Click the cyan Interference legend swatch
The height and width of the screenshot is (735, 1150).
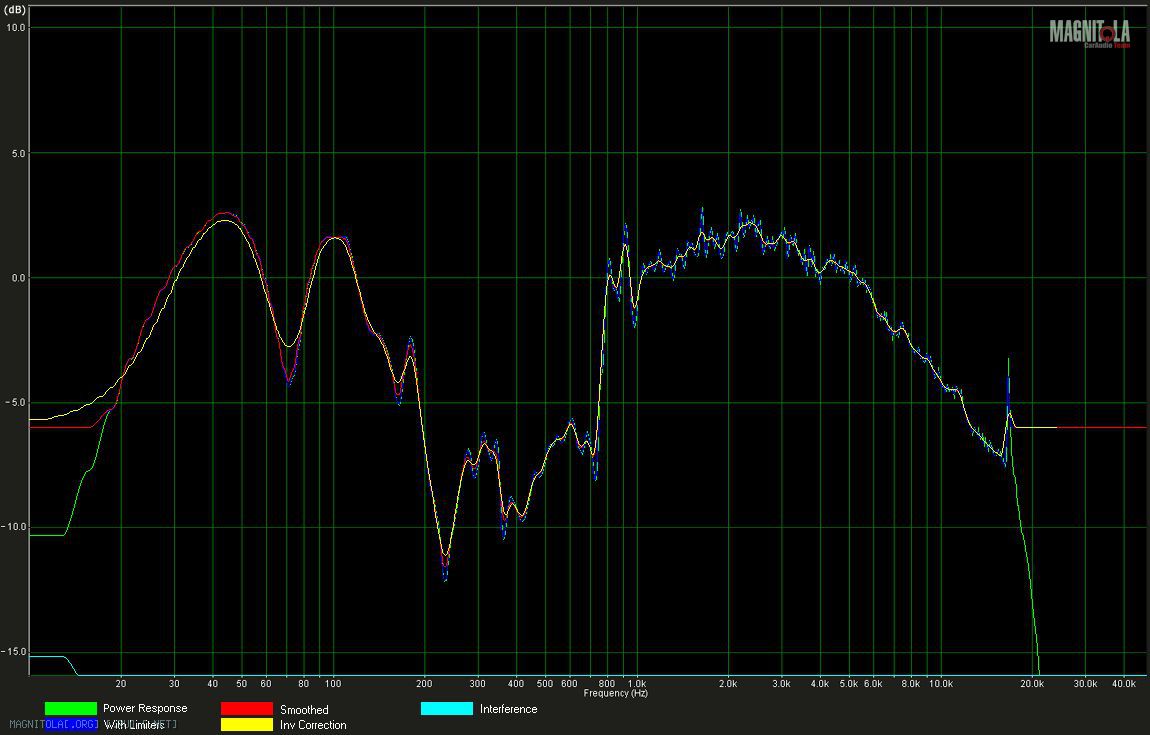446,709
